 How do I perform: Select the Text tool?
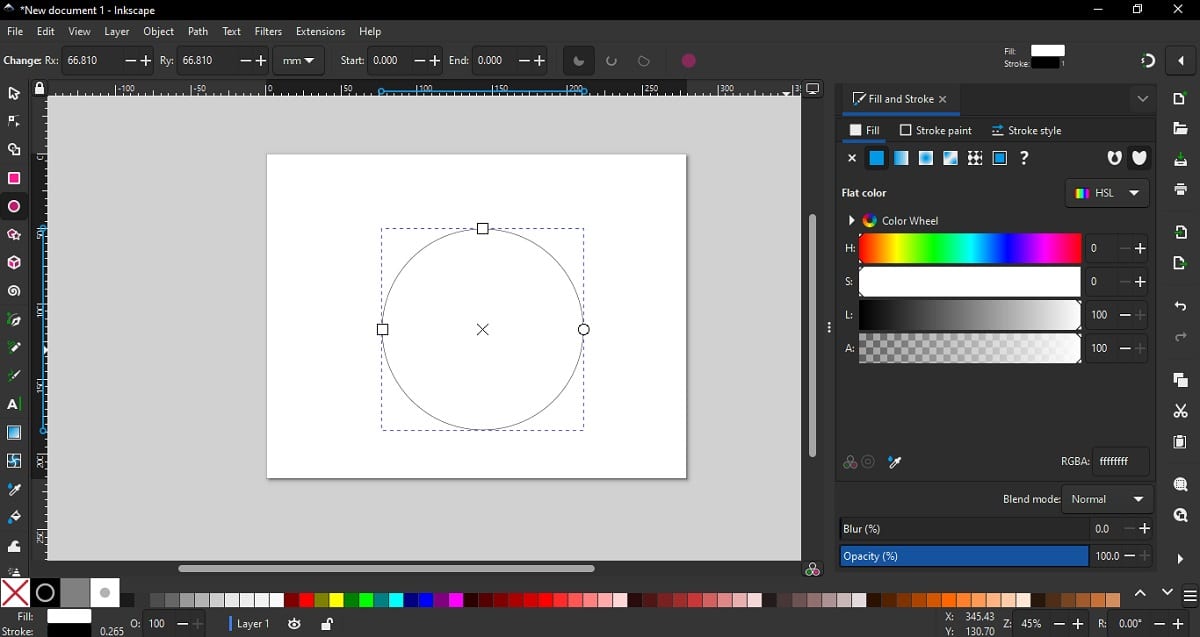pos(14,405)
